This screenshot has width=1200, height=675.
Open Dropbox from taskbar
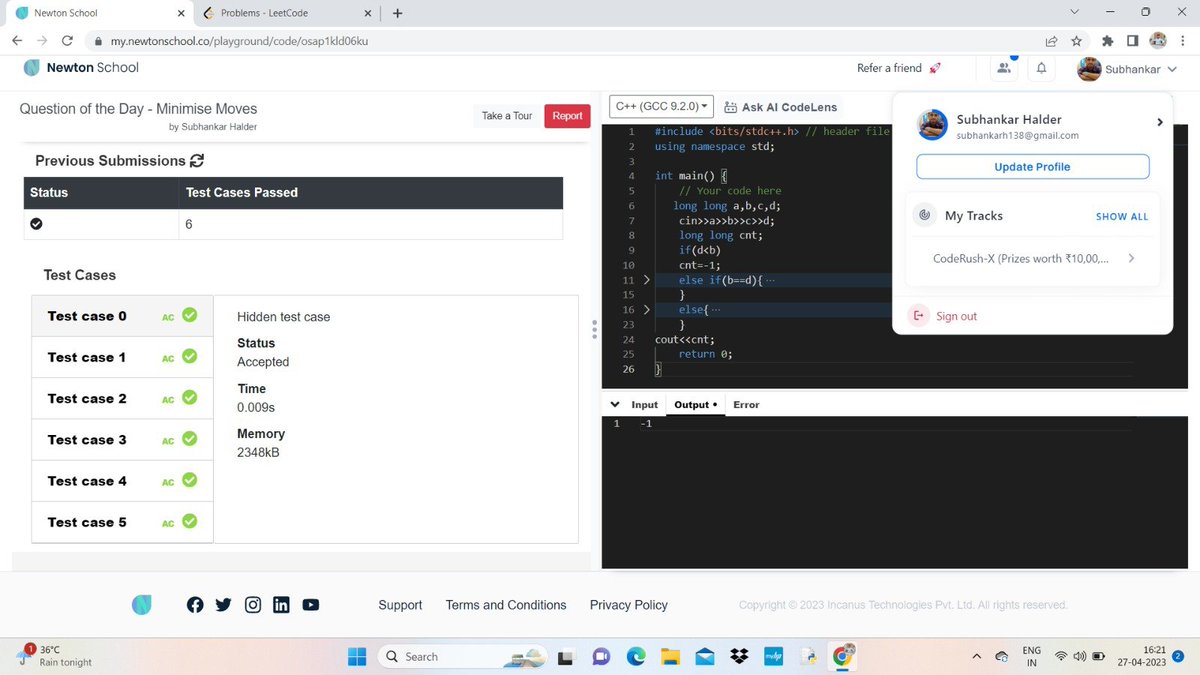click(738, 656)
